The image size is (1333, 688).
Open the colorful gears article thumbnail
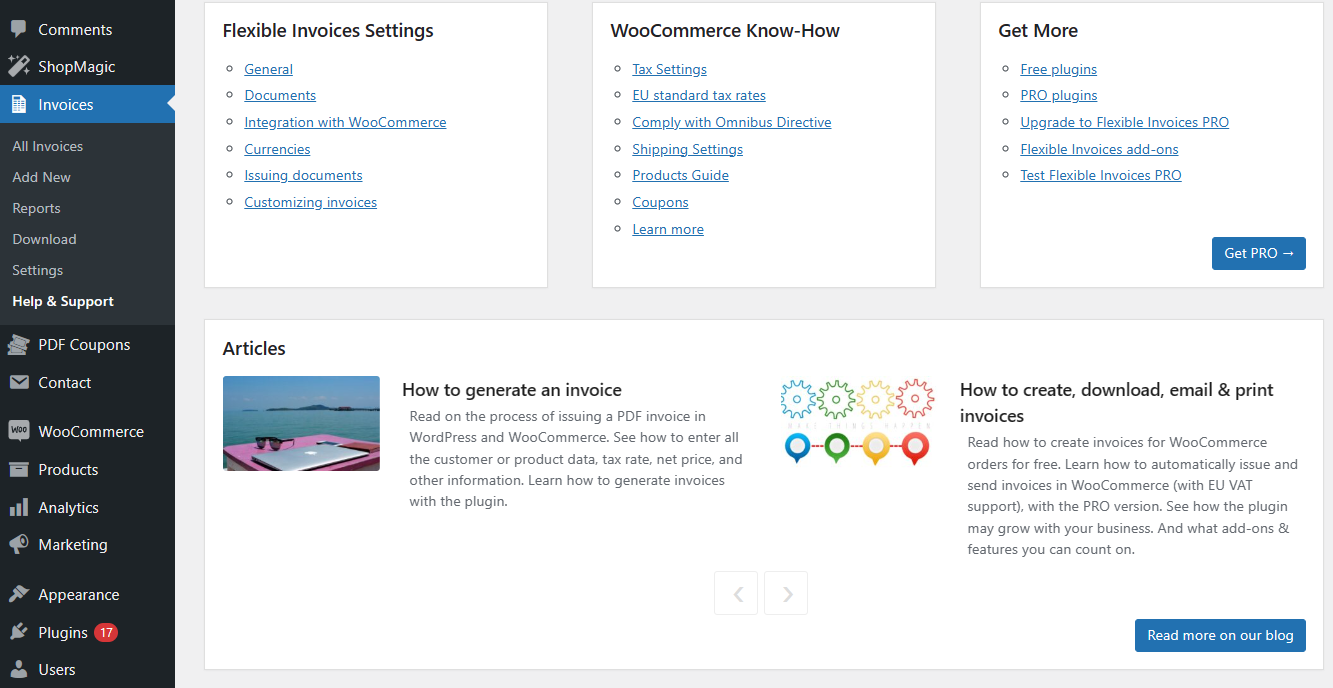(856, 421)
